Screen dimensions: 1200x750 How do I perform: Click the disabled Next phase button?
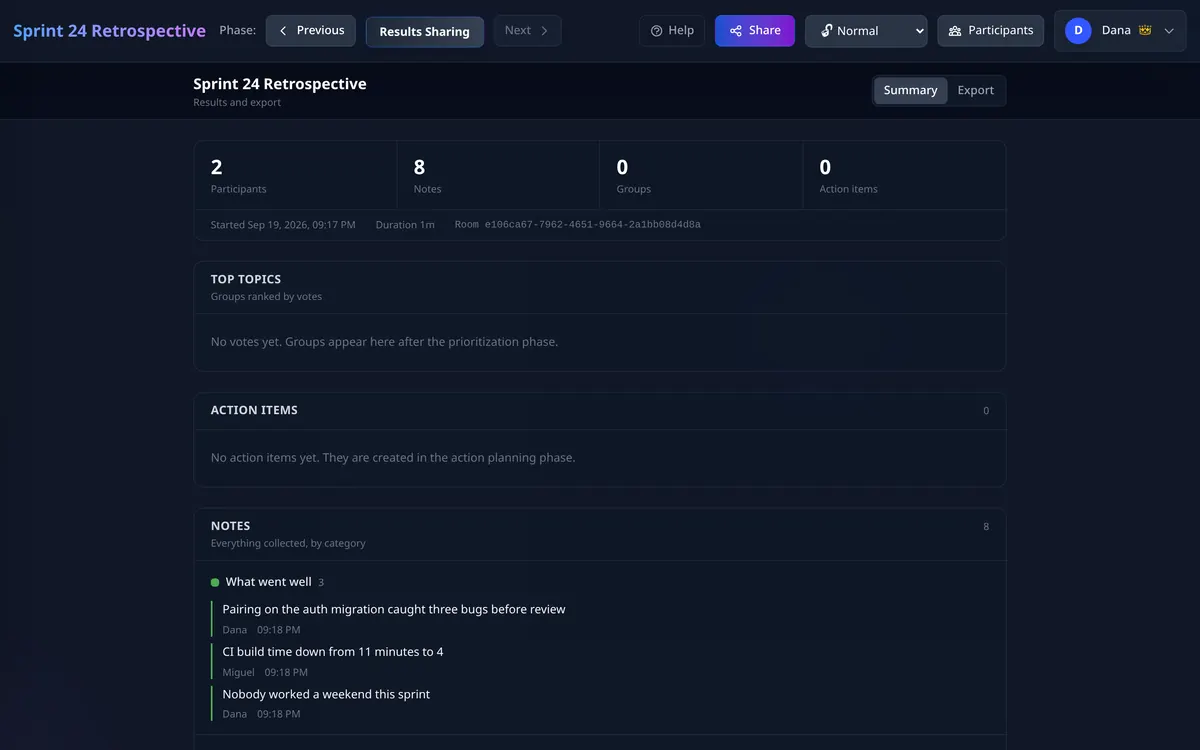(x=527, y=31)
